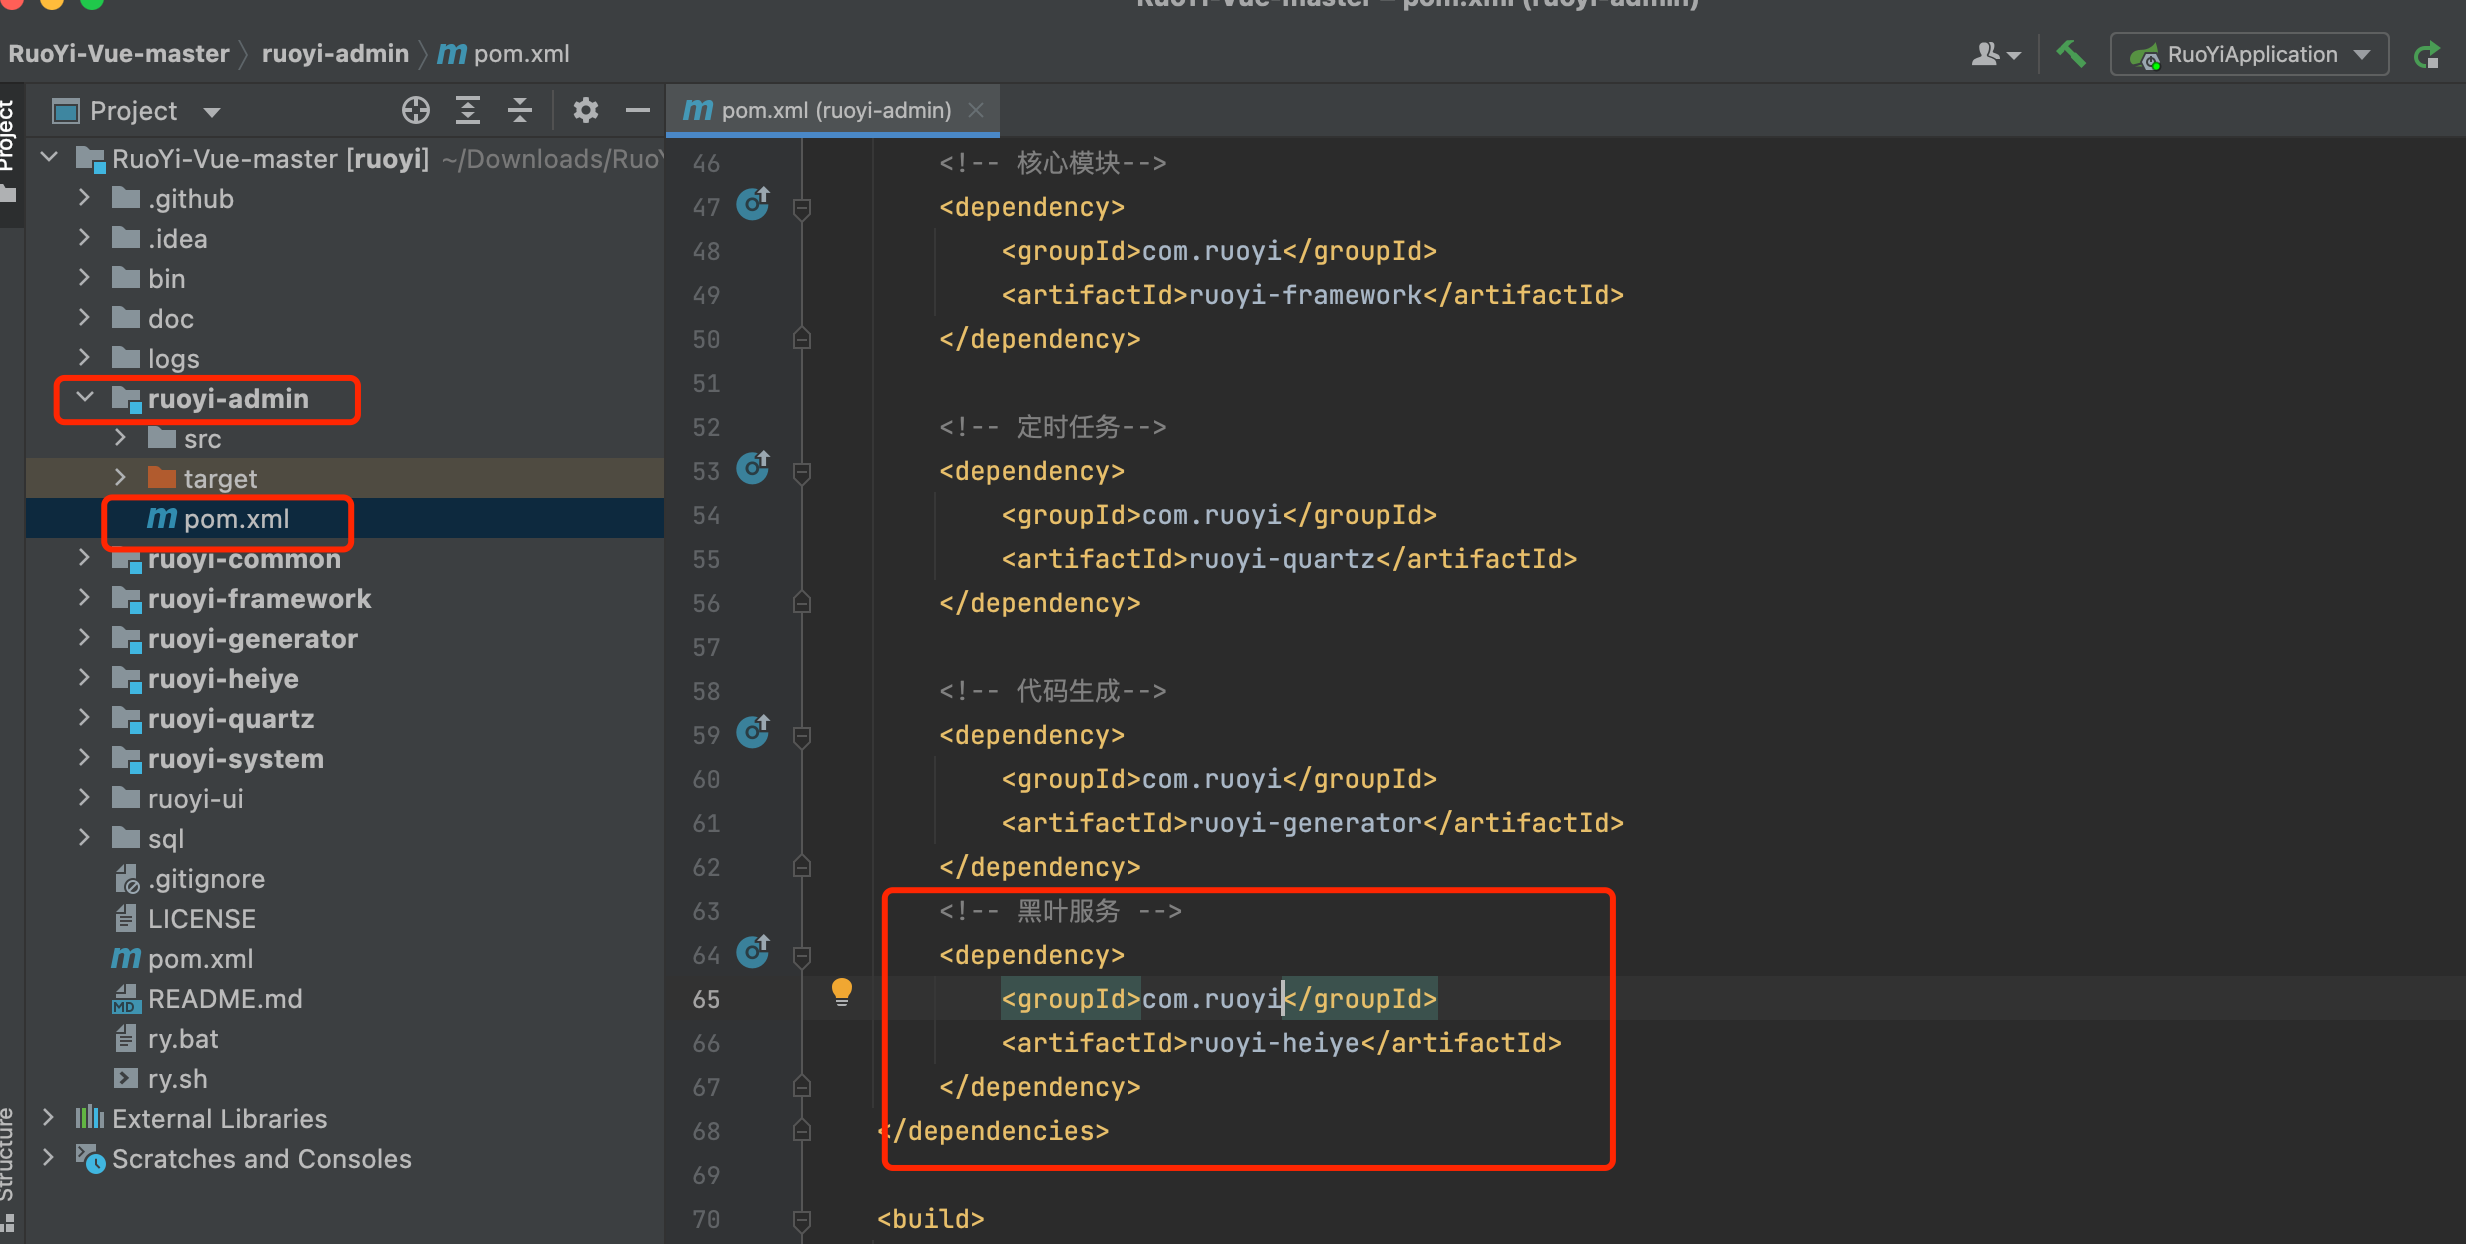
Task: Click the Select Opened File locate icon
Action: 416,110
